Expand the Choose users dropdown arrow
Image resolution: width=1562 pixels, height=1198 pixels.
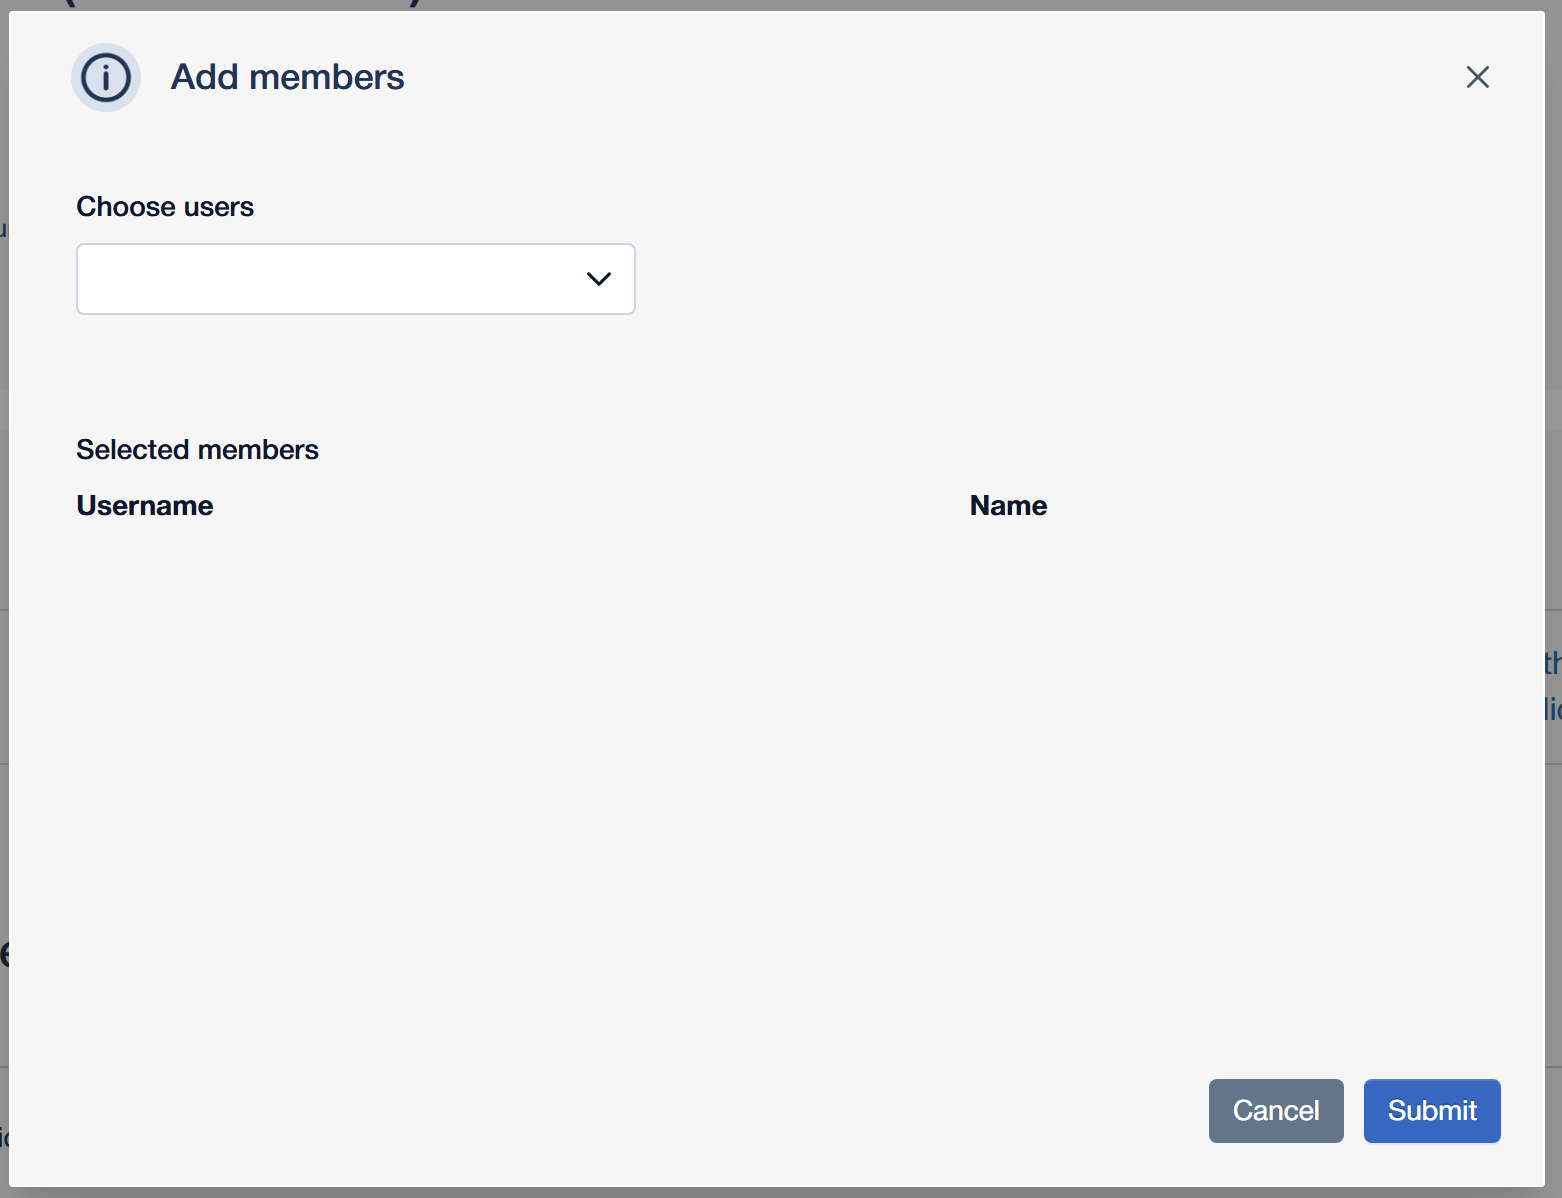(x=598, y=279)
